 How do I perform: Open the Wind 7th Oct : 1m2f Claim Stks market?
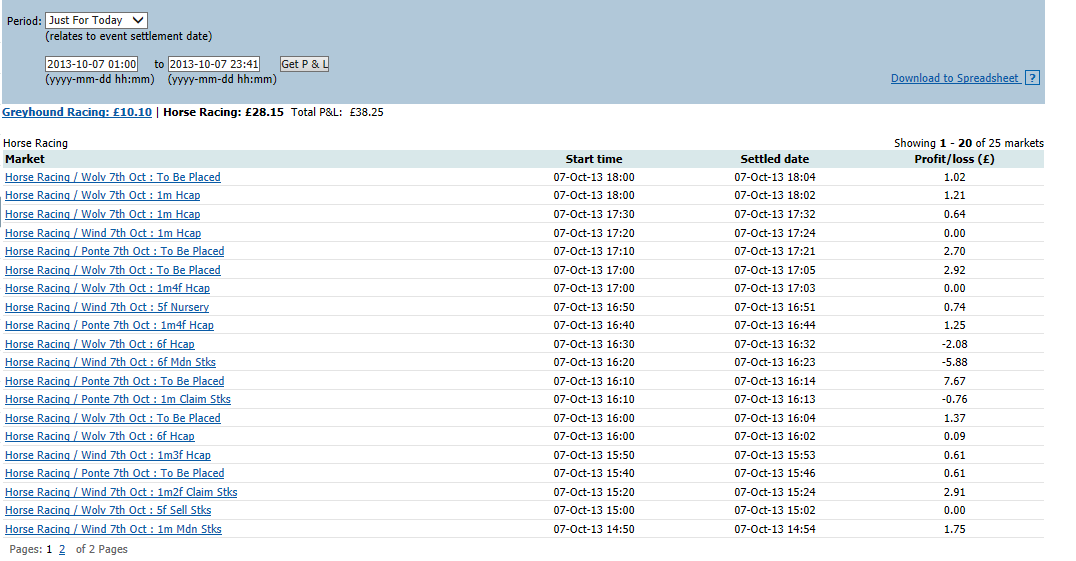pyautogui.click(x=121, y=492)
